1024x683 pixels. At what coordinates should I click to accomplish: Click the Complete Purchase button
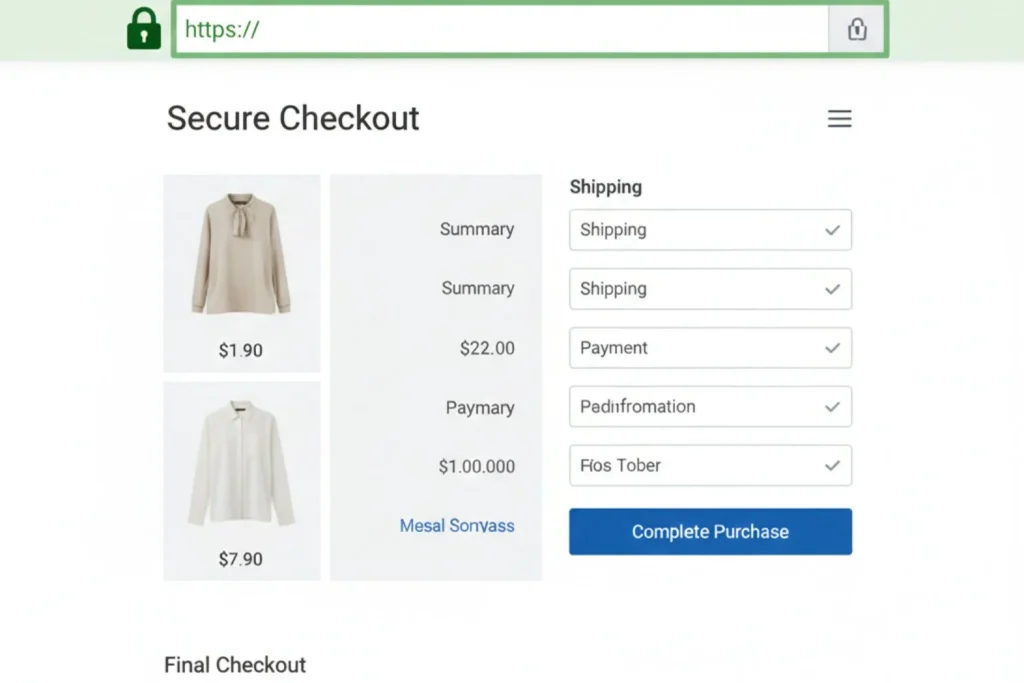coord(710,532)
